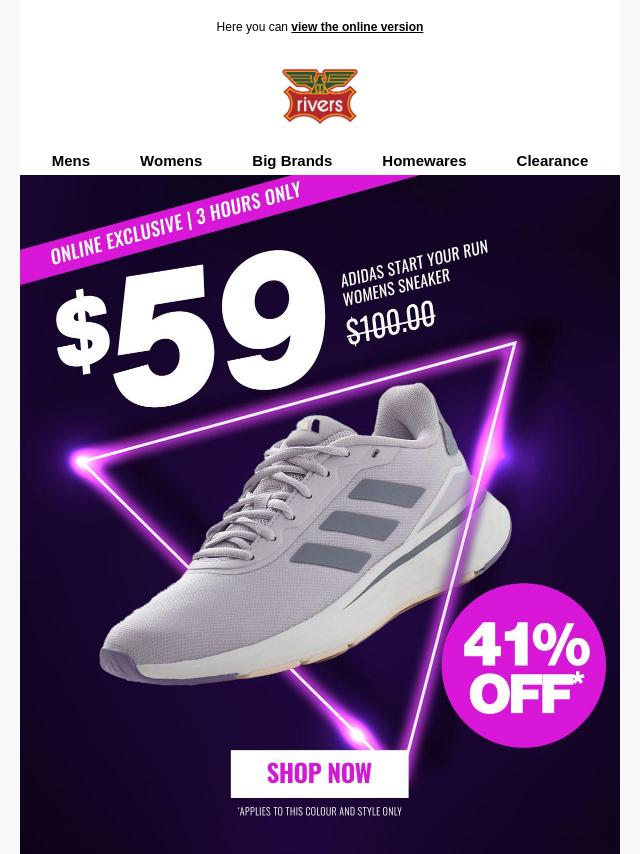Open the Mens category
This screenshot has height=854, width=640.
pos(71,161)
